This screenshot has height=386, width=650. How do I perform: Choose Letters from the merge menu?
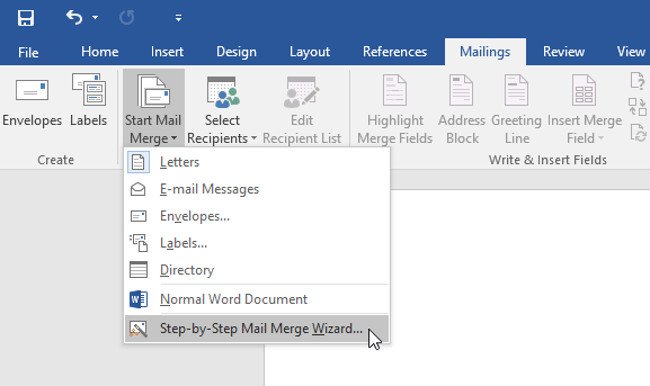(257, 162)
